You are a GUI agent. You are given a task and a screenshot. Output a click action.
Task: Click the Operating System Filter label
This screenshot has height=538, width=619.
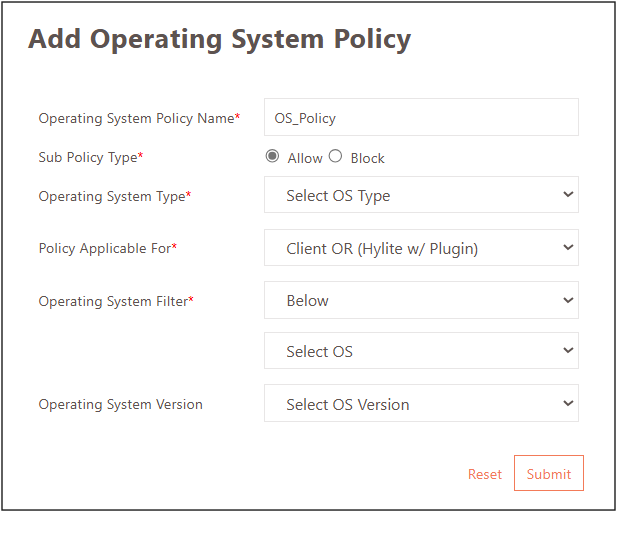(x=115, y=301)
